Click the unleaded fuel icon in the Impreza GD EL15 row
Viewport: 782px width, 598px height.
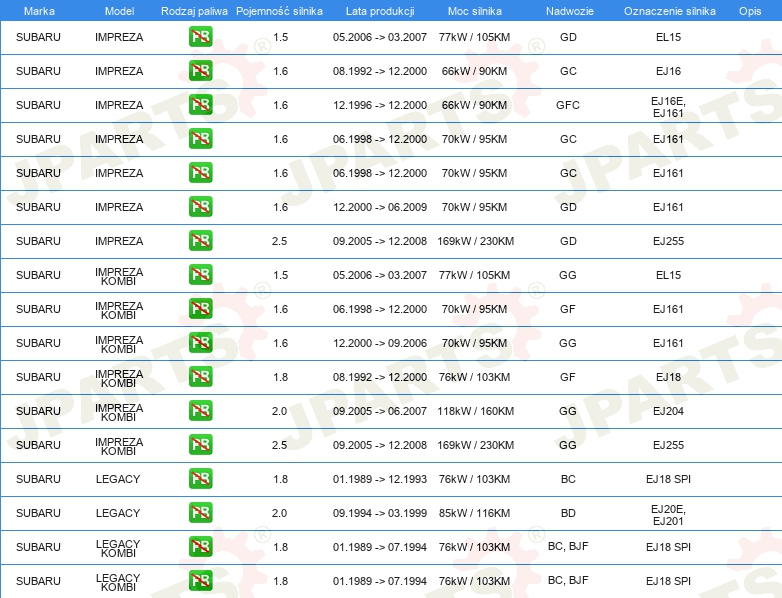(200, 37)
